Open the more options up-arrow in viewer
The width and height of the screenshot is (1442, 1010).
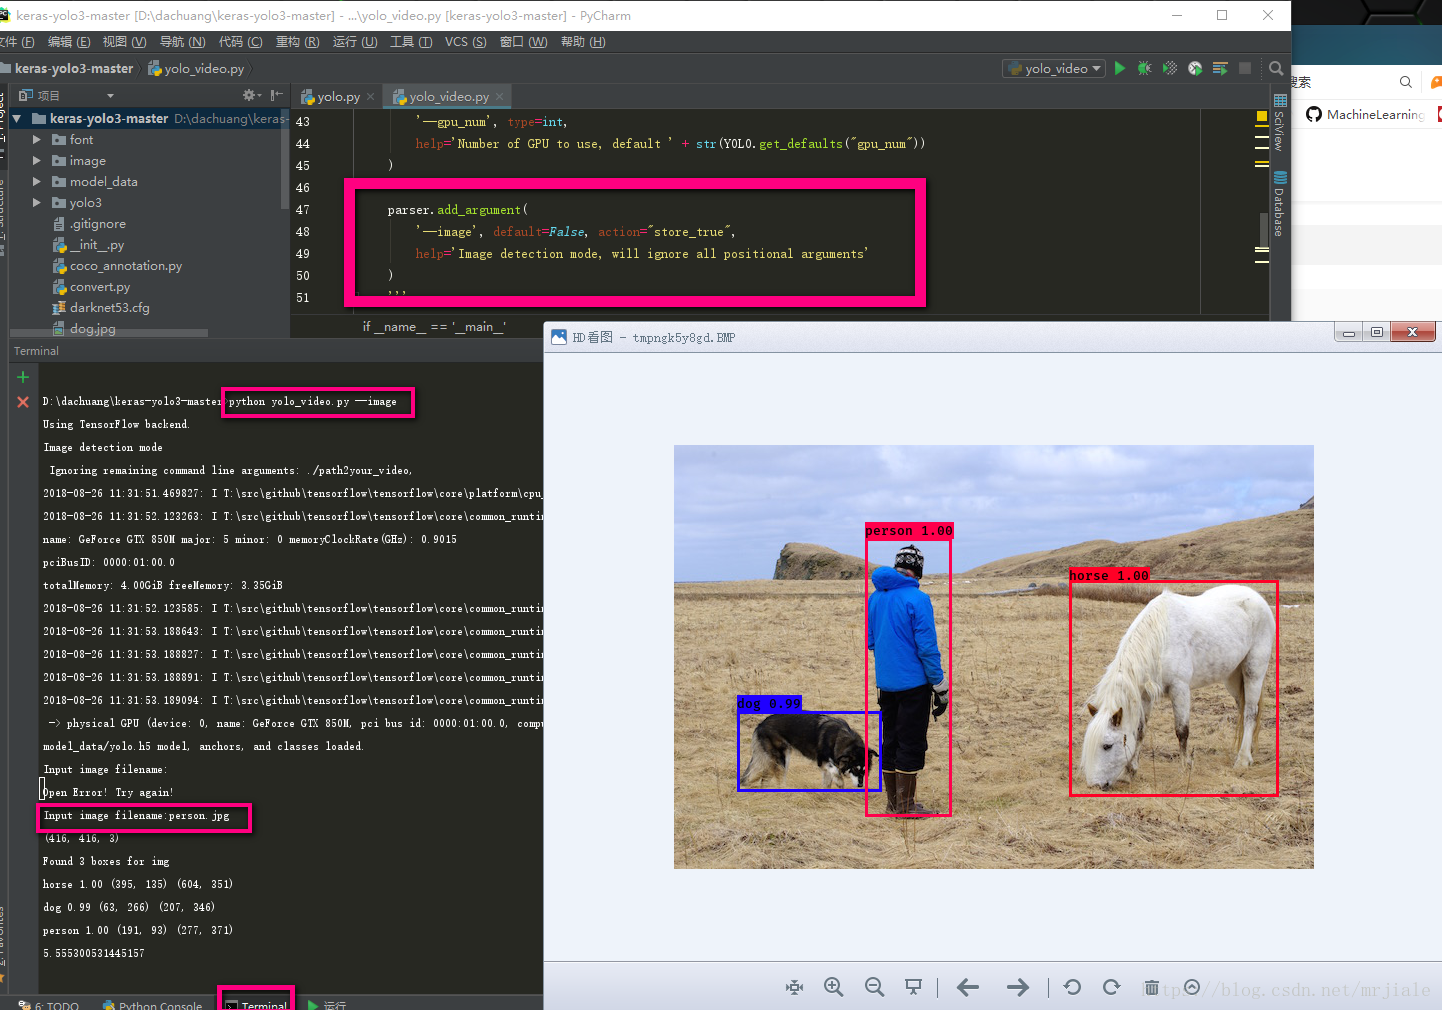(1192, 987)
